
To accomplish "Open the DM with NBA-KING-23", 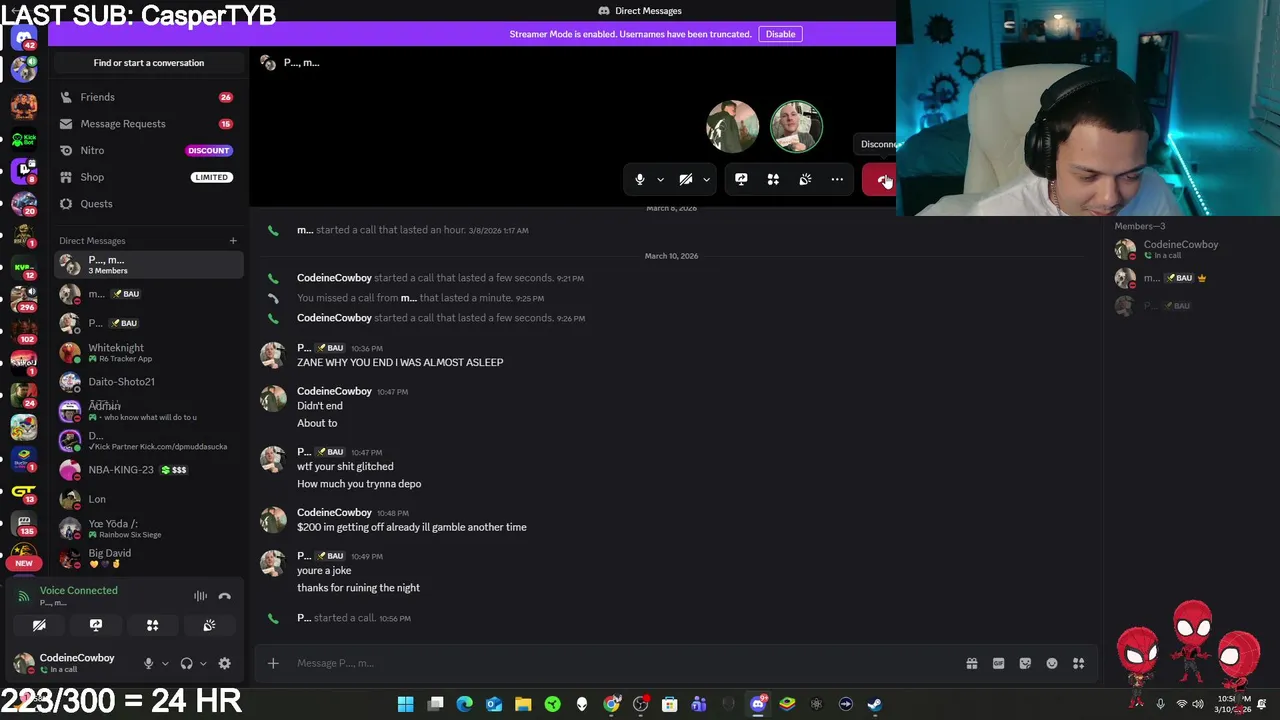I will (x=148, y=470).
